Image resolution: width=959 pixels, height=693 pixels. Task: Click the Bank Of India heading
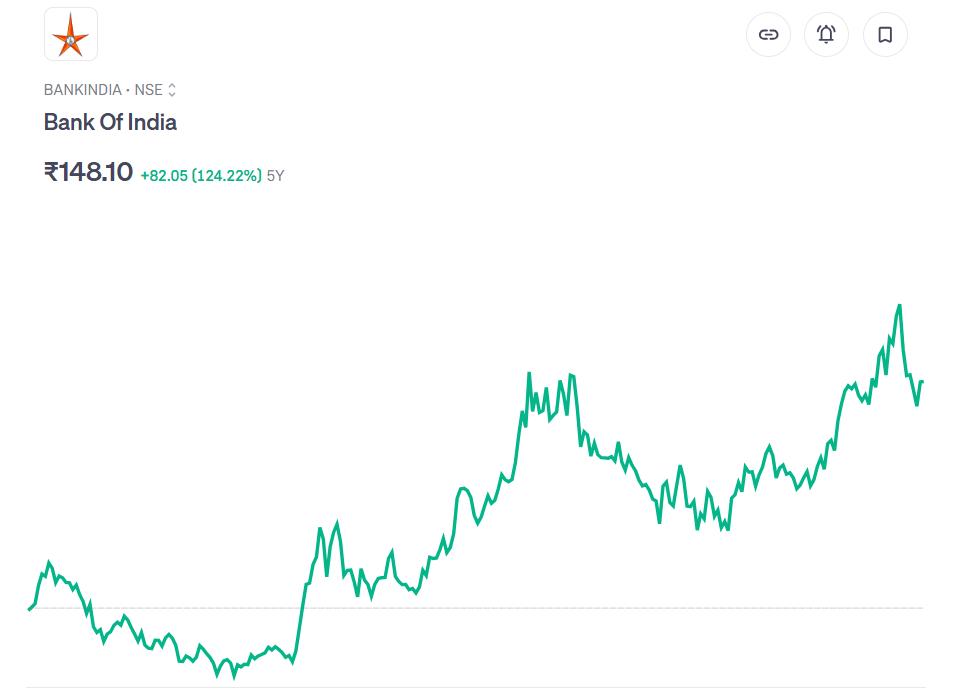point(110,122)
